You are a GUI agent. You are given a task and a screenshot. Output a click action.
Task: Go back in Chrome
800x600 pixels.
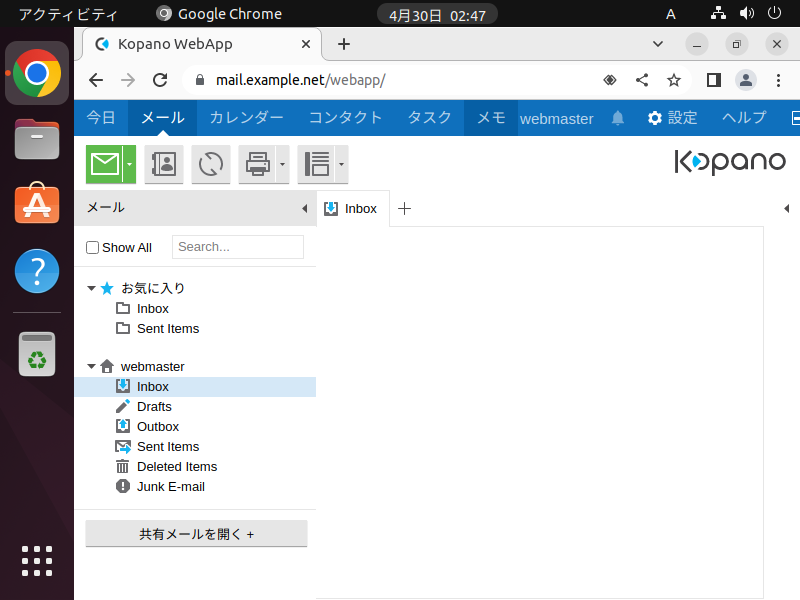96,80
